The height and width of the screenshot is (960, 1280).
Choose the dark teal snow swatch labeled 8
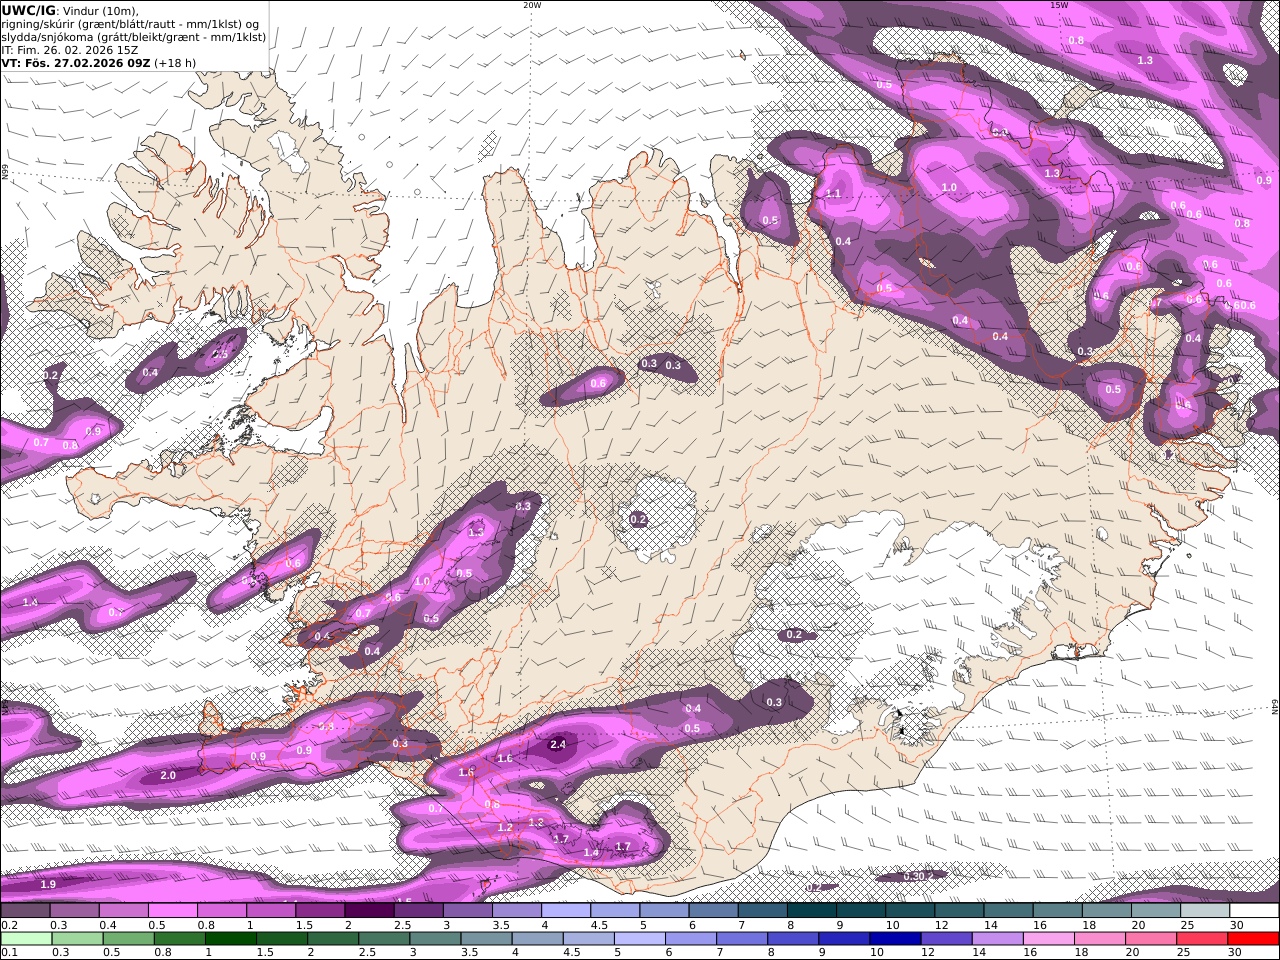(811, 911)
